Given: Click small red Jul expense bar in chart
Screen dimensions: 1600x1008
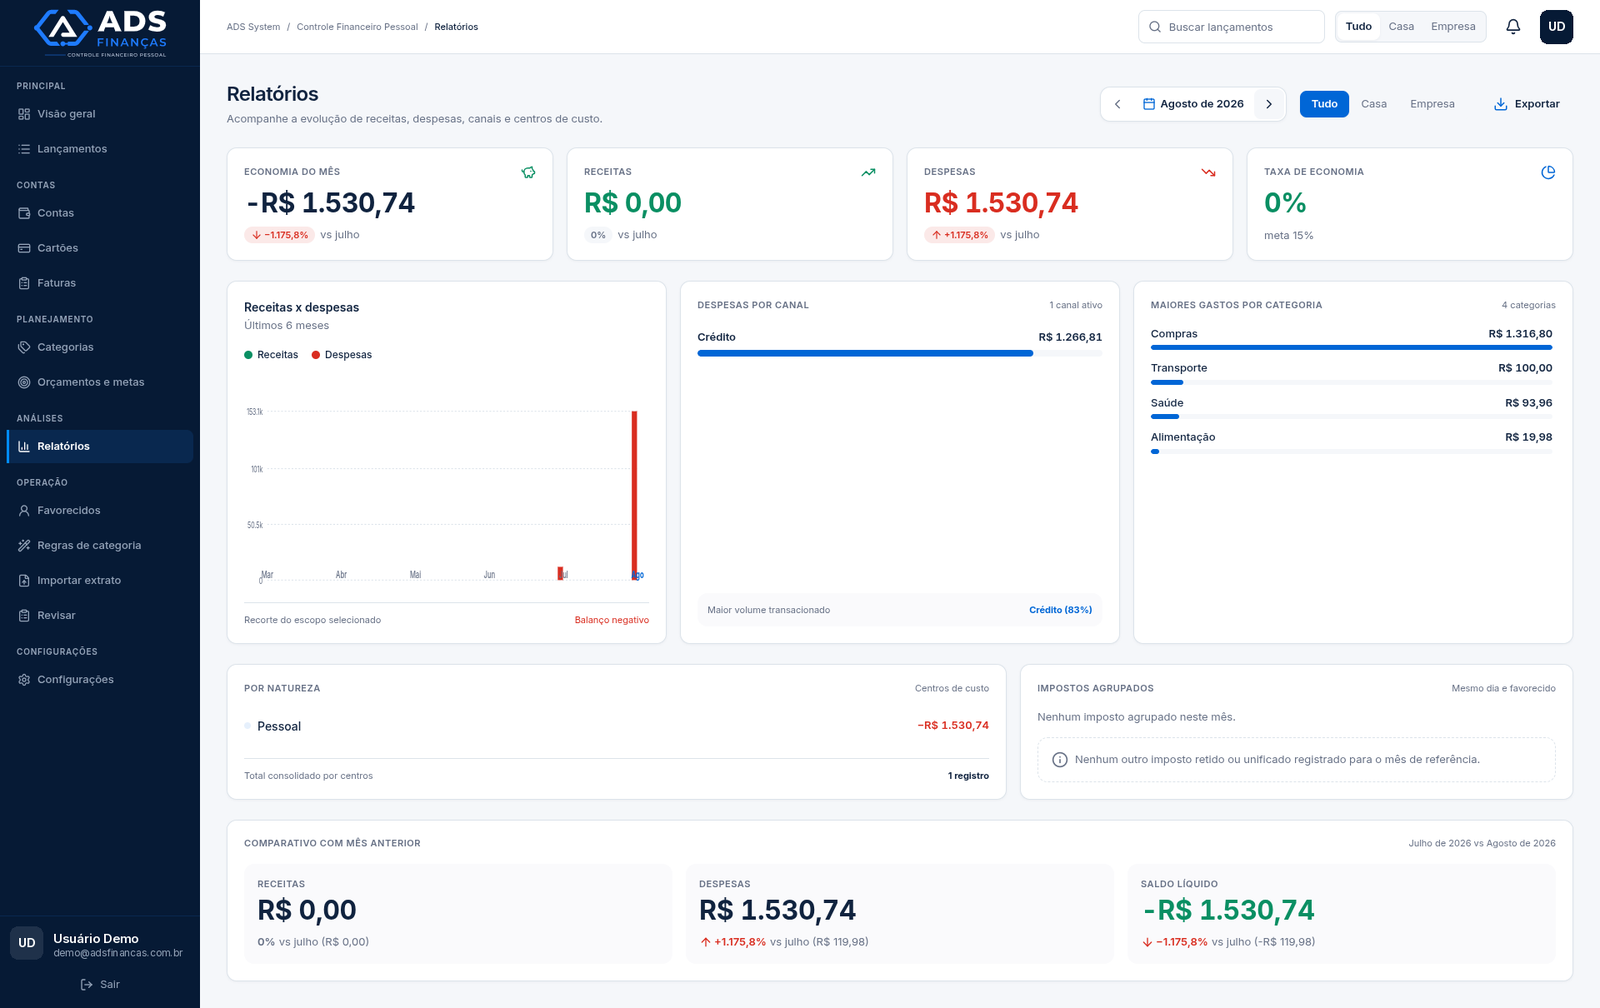Looking at the screenshot, I should 560,573.
